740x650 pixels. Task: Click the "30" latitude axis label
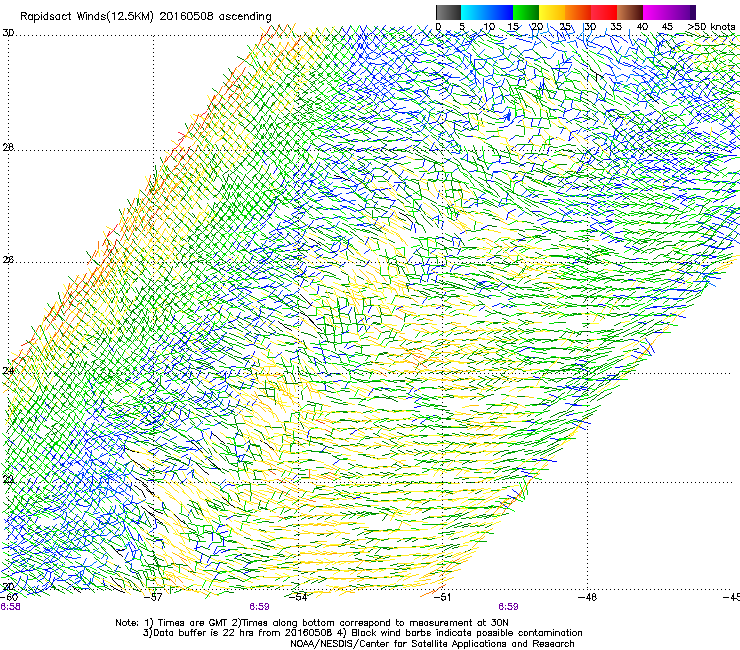[x=8, y=33]
